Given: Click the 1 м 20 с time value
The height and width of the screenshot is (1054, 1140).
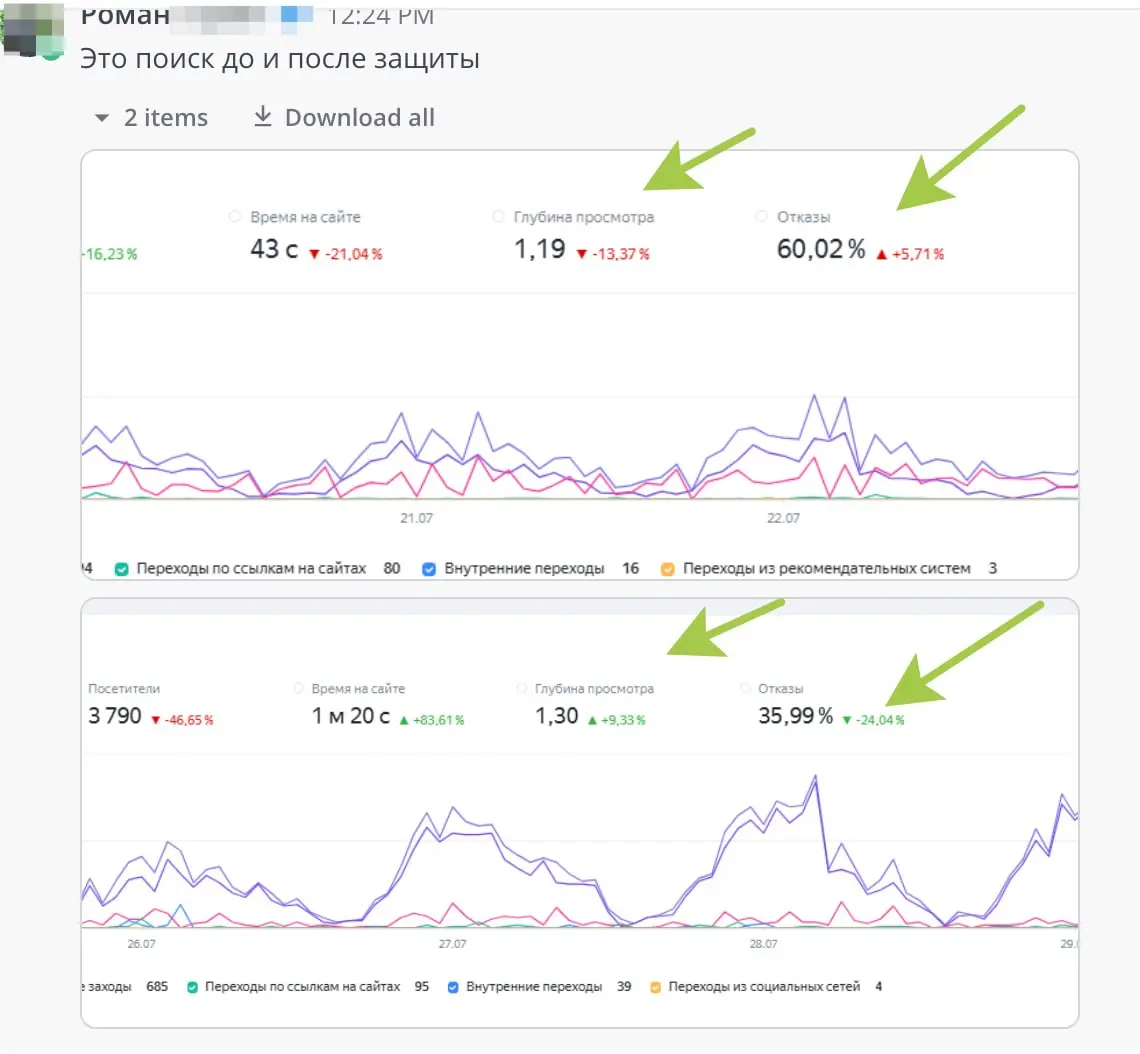Looking at the screenshot, I should click(x=350, y=716).
